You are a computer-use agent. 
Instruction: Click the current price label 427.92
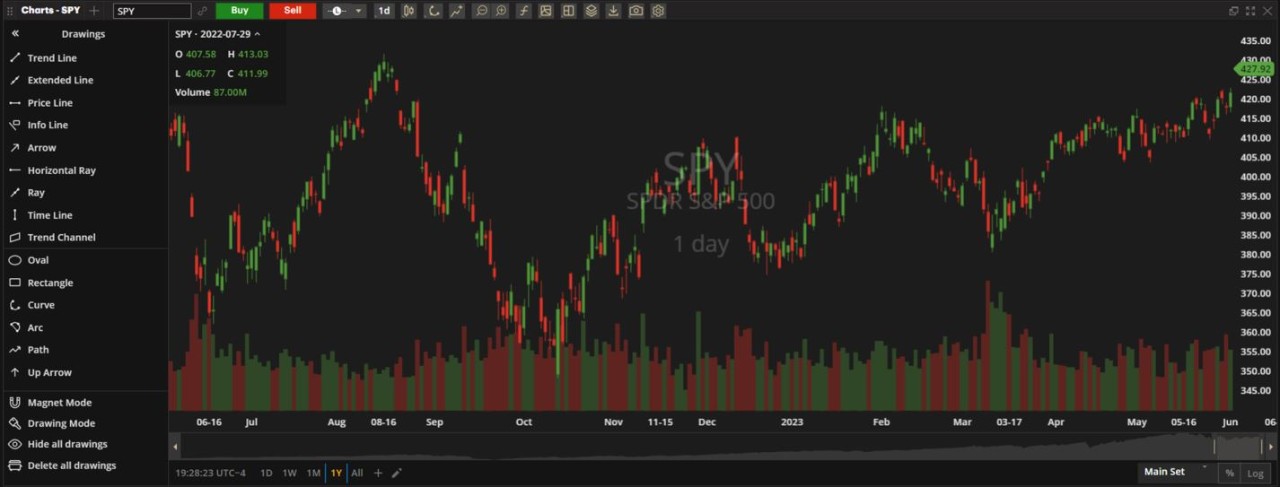click(1256, 70)
